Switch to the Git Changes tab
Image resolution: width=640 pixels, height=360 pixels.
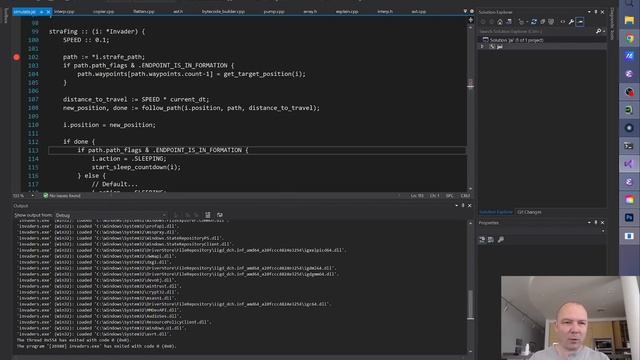529,212
